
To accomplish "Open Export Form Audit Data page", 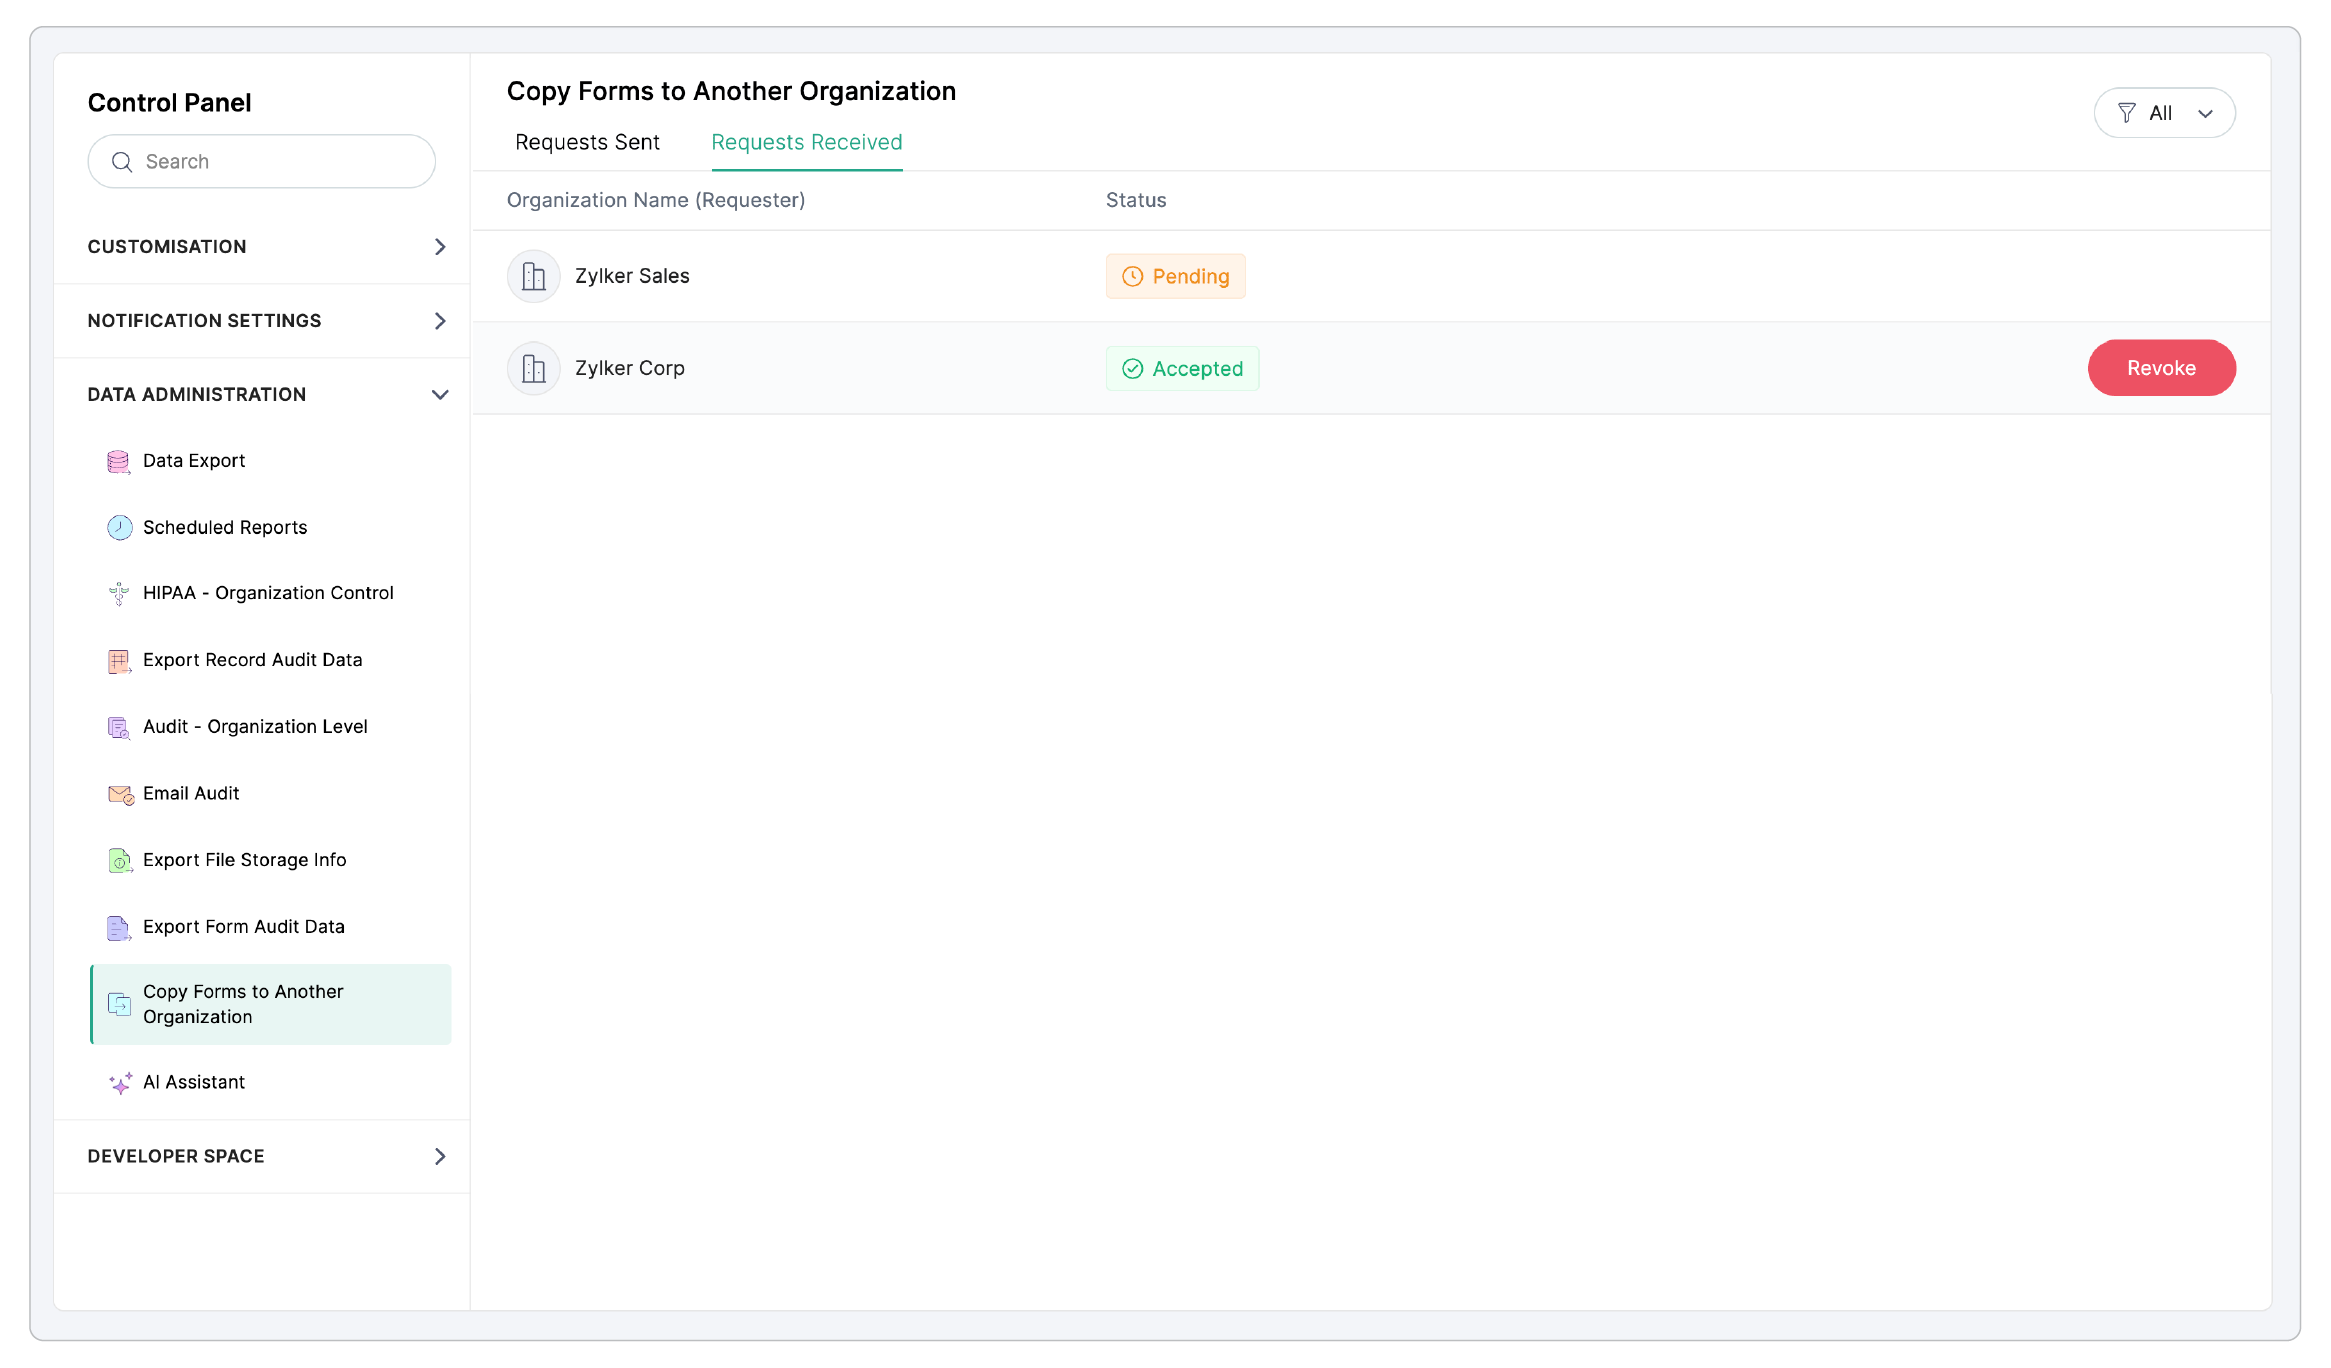I will point(243,927).
